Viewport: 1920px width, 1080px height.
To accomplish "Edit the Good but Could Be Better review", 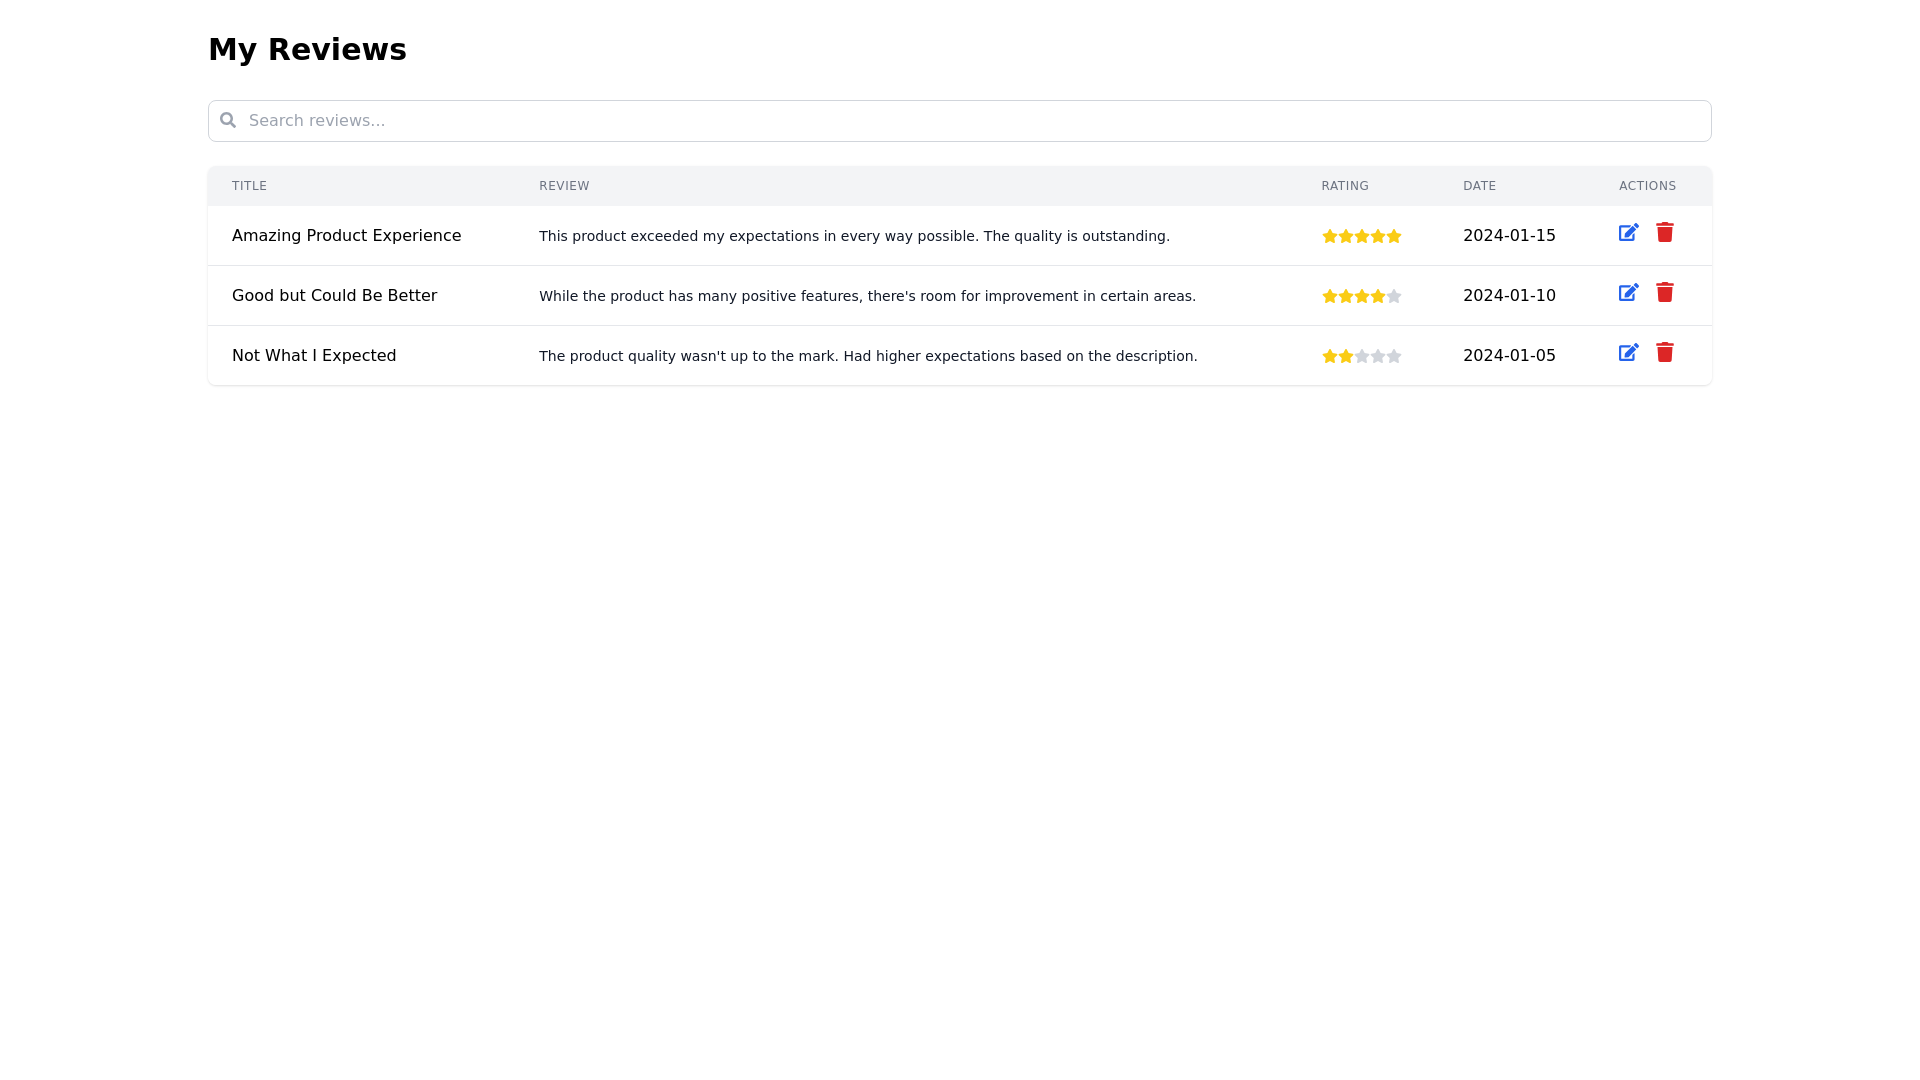I will (x=1628, y=293).
